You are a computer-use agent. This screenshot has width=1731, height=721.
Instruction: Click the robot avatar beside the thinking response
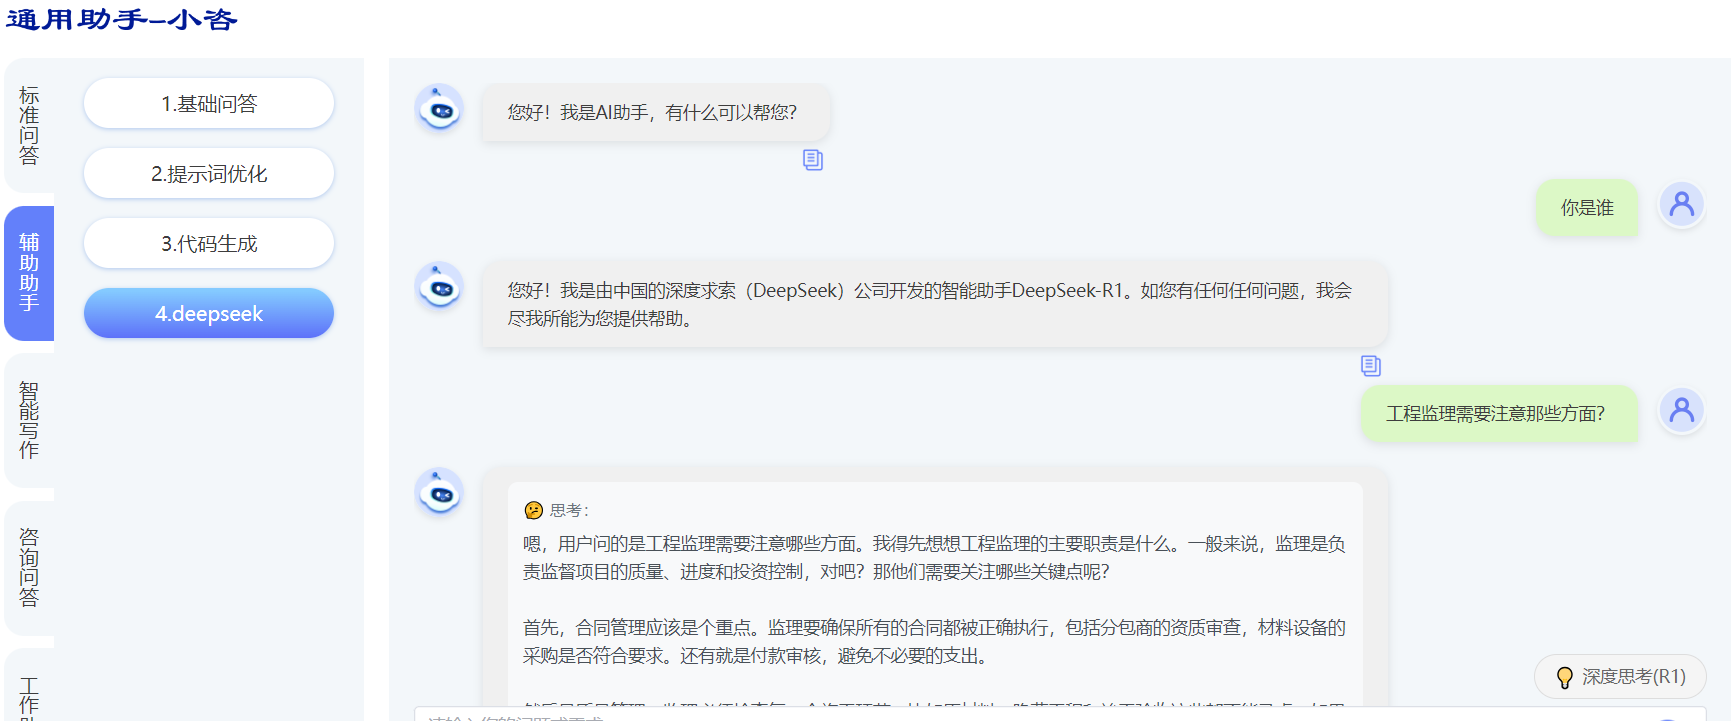click(439, 492)
